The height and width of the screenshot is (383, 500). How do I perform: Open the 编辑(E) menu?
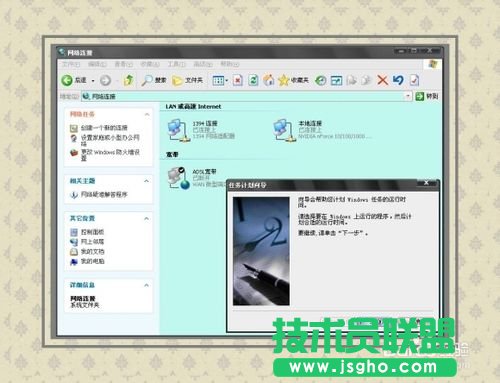[97, 64]
